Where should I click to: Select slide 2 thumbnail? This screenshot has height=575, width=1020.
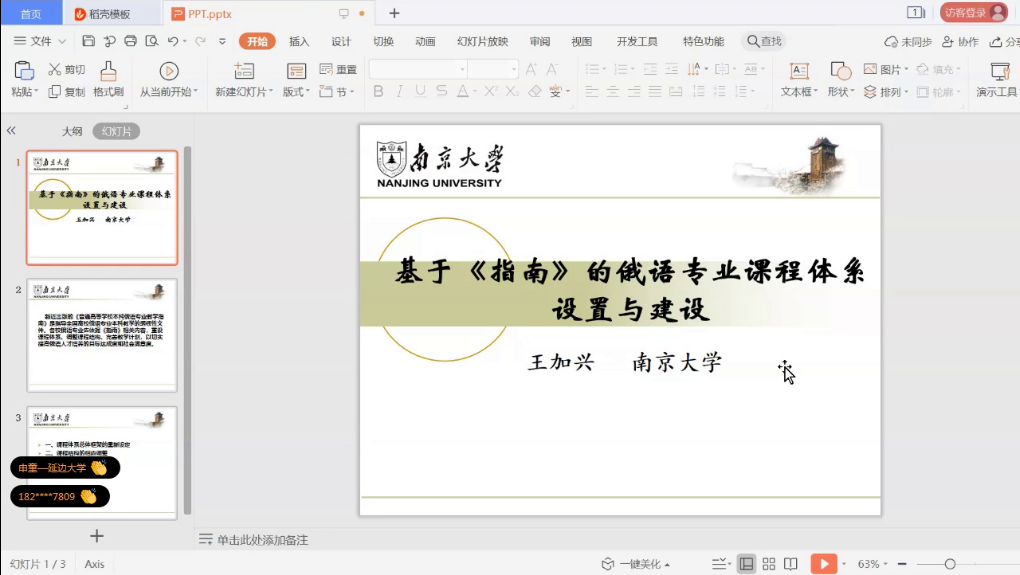102,335
